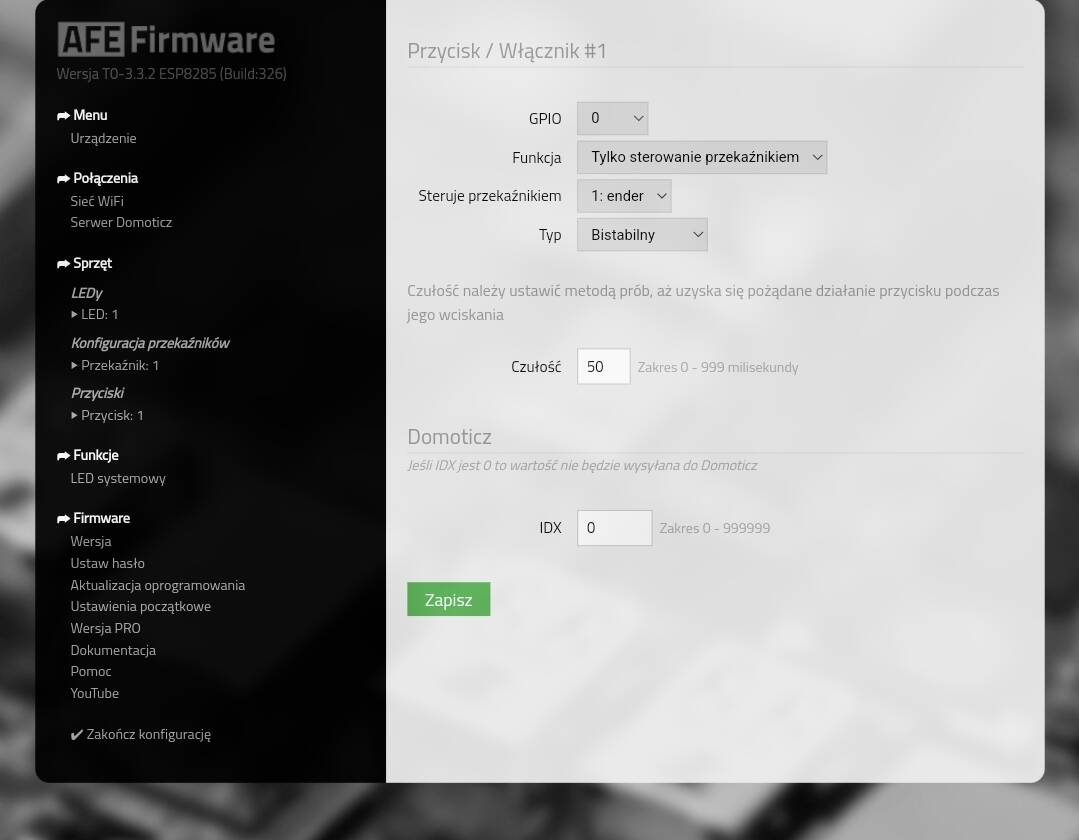Open LED systemowy function
The height and width of the screenshot is (840, 1079).
point(118,478)
